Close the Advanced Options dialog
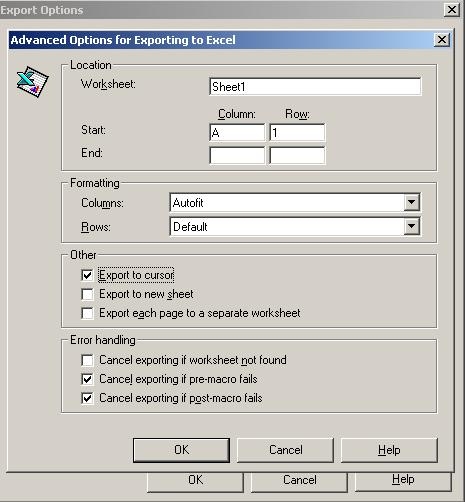 click(x=442, y=40)
